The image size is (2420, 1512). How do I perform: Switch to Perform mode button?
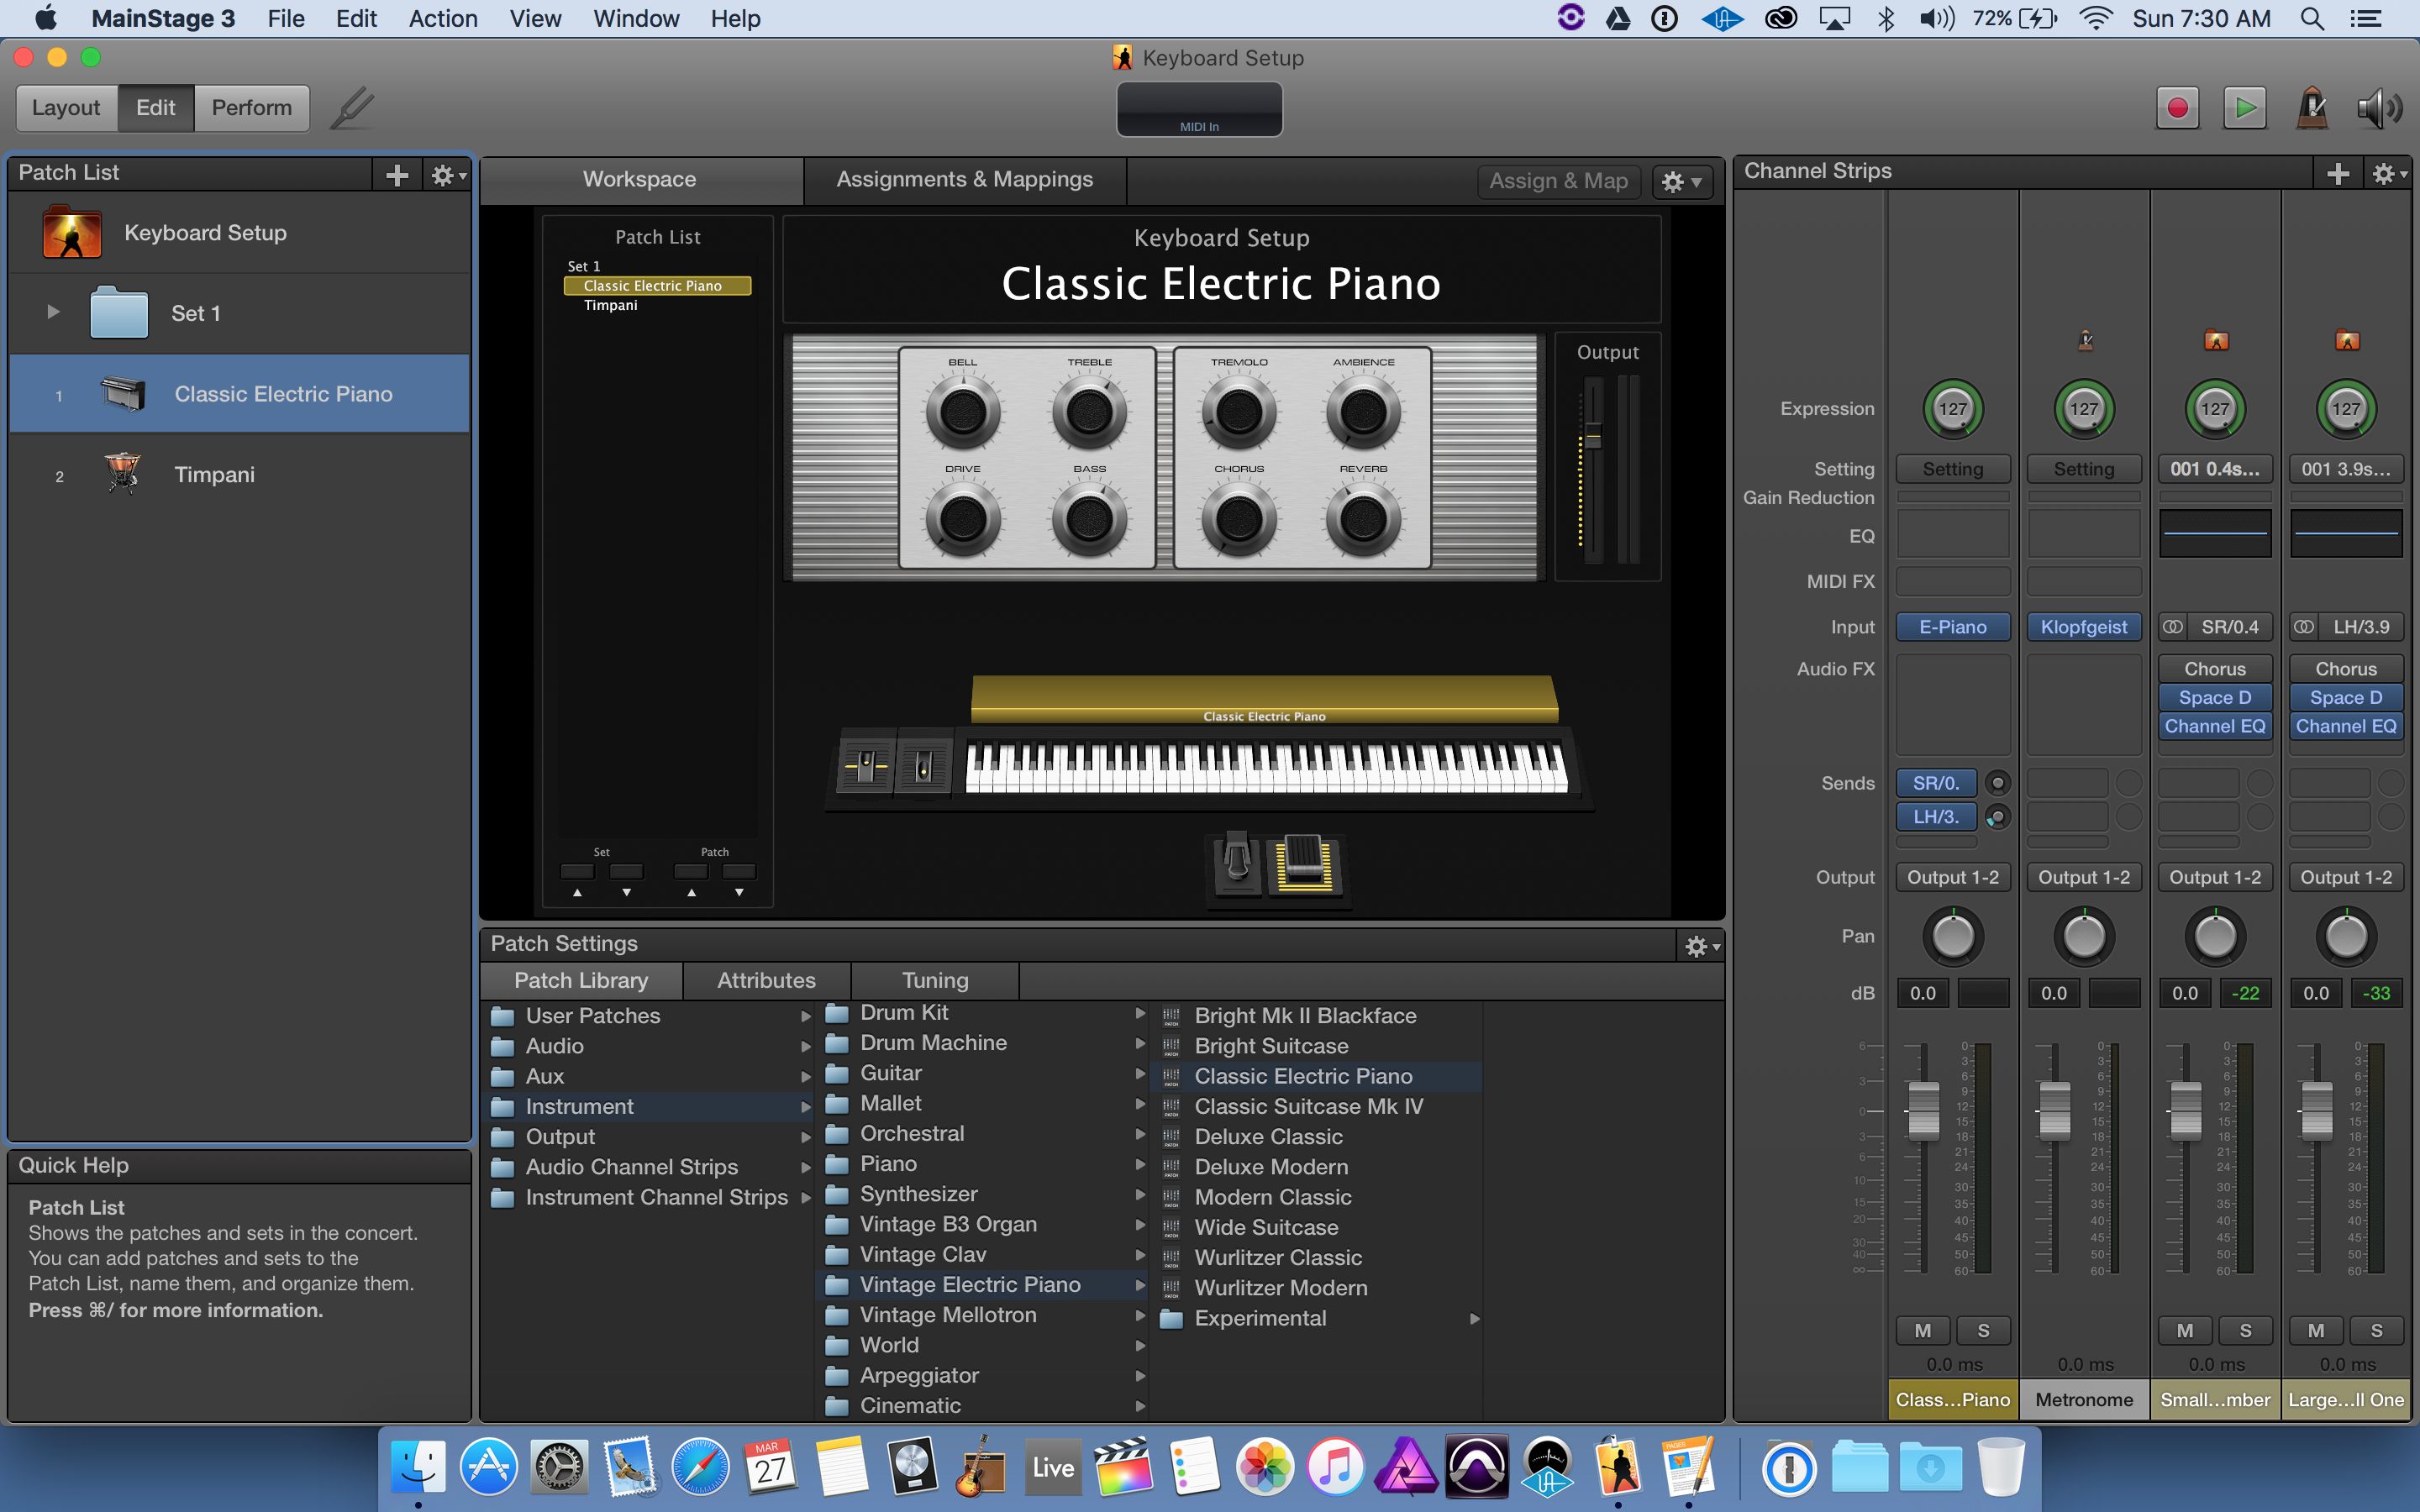pos(251,108)
